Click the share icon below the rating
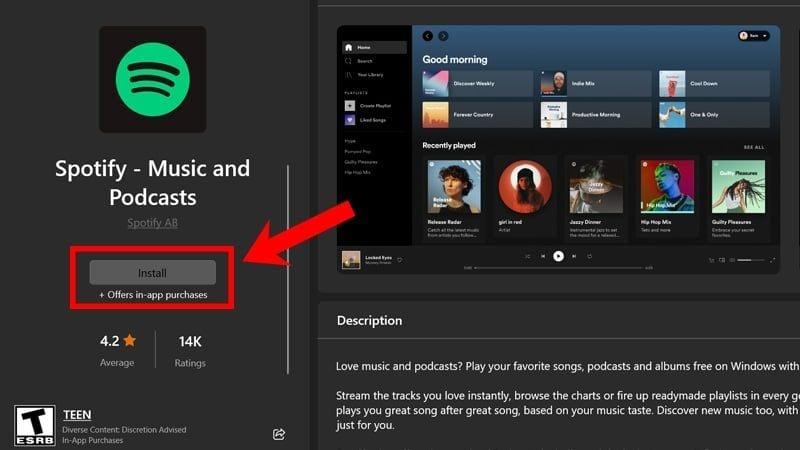This screenshot has height=450, width=800. (x=279, y=434)
